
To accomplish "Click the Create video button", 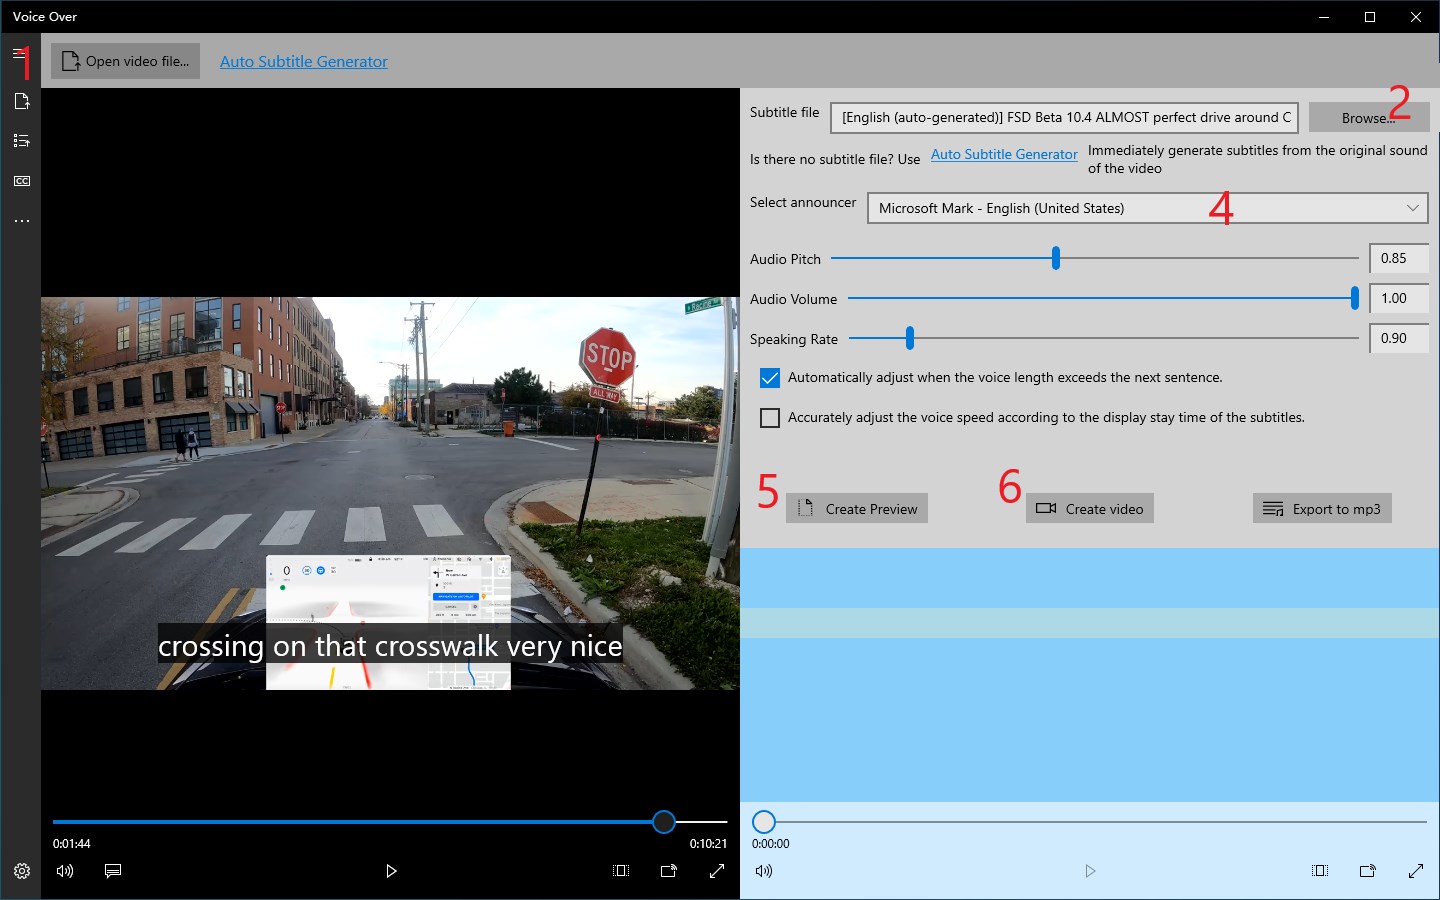I will pyautogui.click(x=1090, y=509).
